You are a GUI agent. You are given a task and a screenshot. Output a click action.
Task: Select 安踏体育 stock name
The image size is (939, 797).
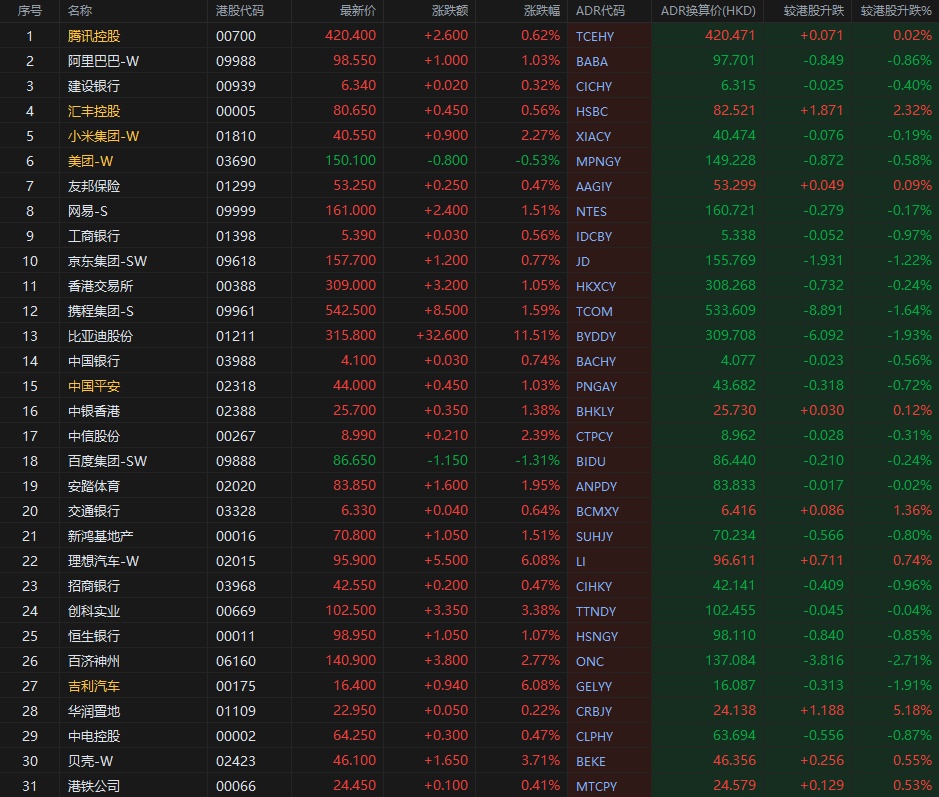[93, 486]
